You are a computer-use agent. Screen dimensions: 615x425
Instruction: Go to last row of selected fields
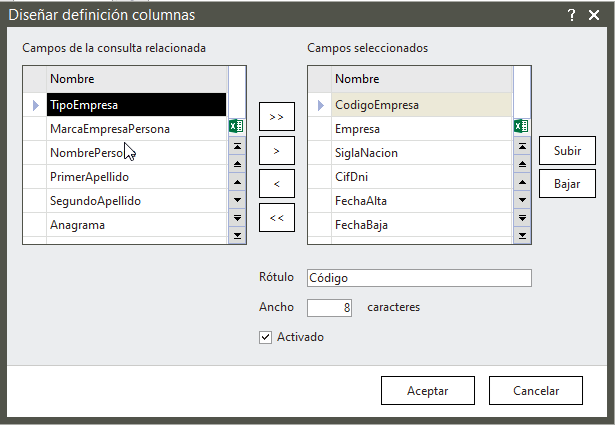coord(521,235)
